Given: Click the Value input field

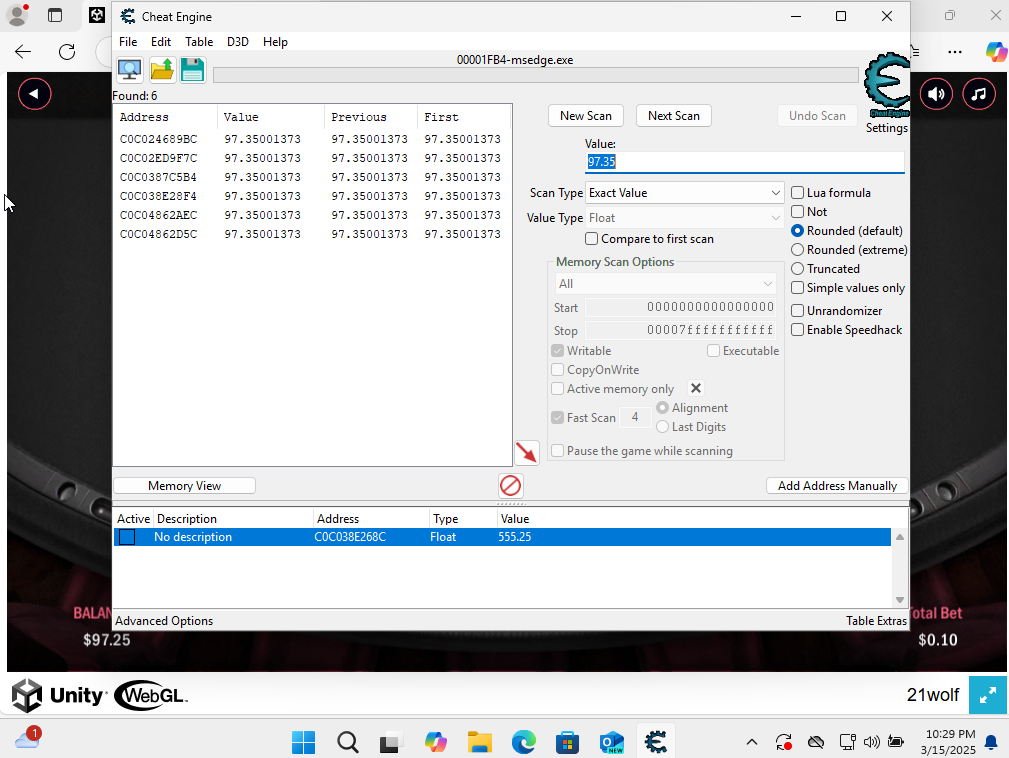Looking at the screenshot, I should (x=744, y=162).
